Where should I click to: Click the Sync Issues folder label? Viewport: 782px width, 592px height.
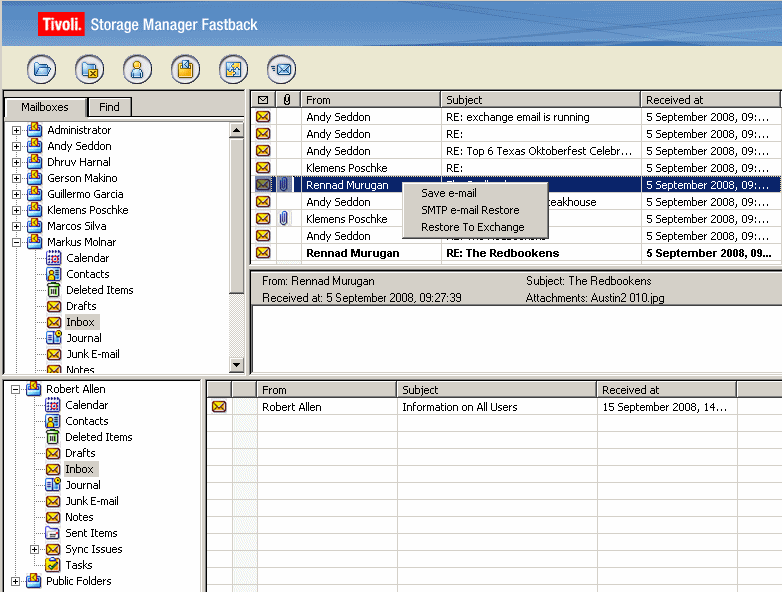pos(94,549)
